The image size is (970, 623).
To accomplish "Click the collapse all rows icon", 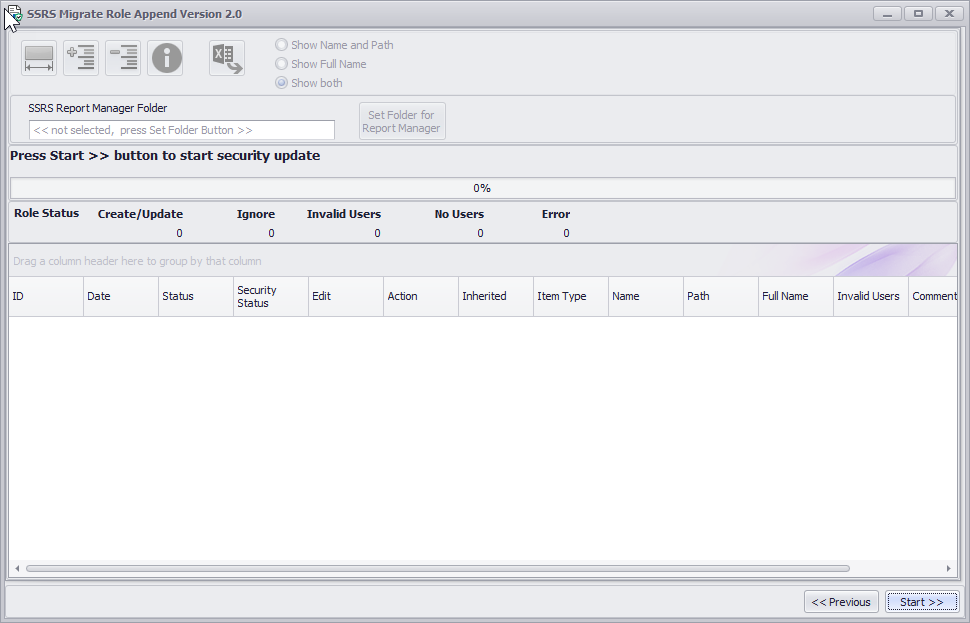I will point(123,58).
